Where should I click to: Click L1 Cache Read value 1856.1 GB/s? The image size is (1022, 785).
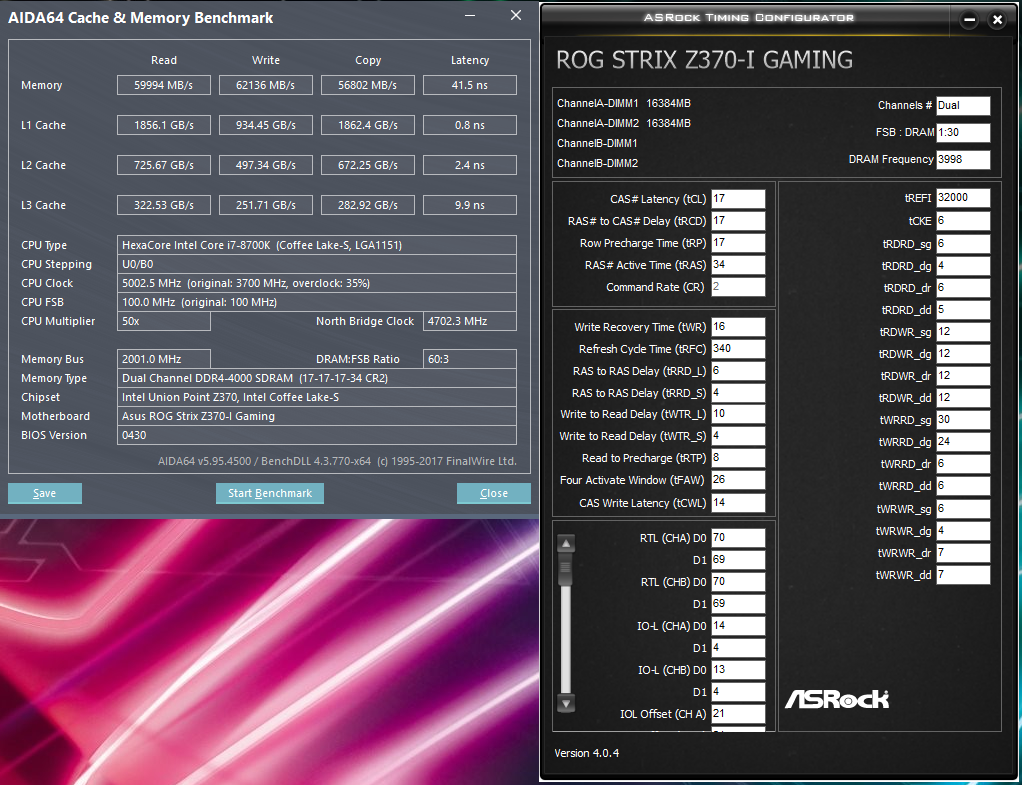point(164,125)
